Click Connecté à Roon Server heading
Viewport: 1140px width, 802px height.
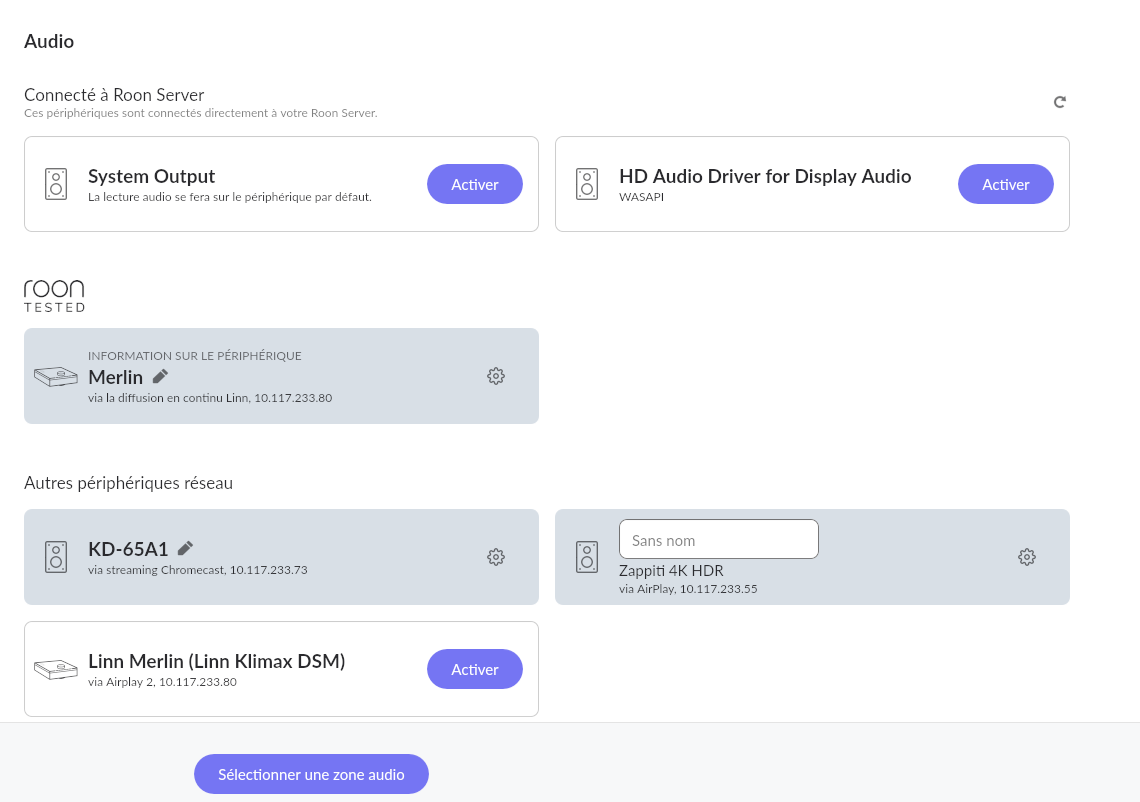pos(114,95)
